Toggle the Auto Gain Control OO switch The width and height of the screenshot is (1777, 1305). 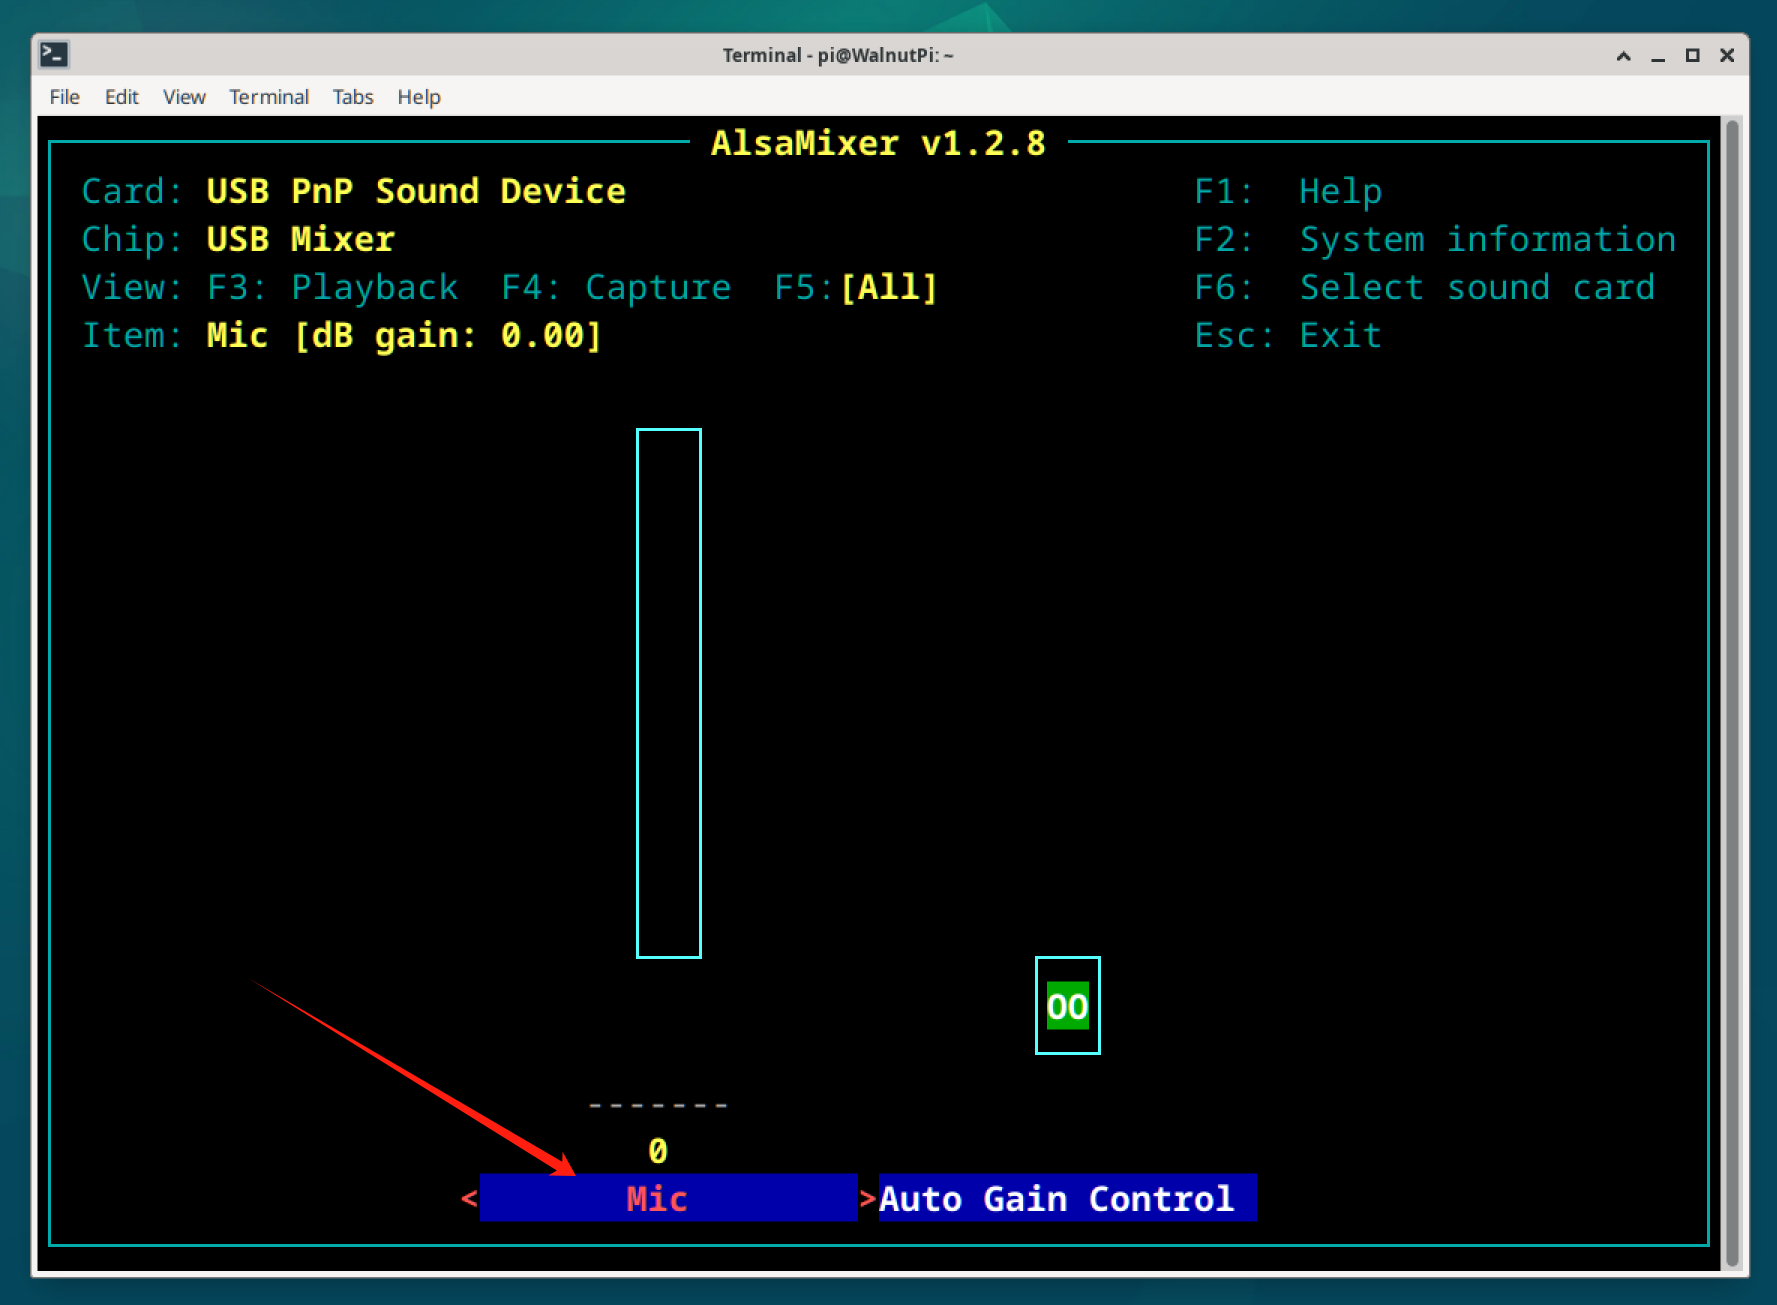(x=1068, y=1006)
